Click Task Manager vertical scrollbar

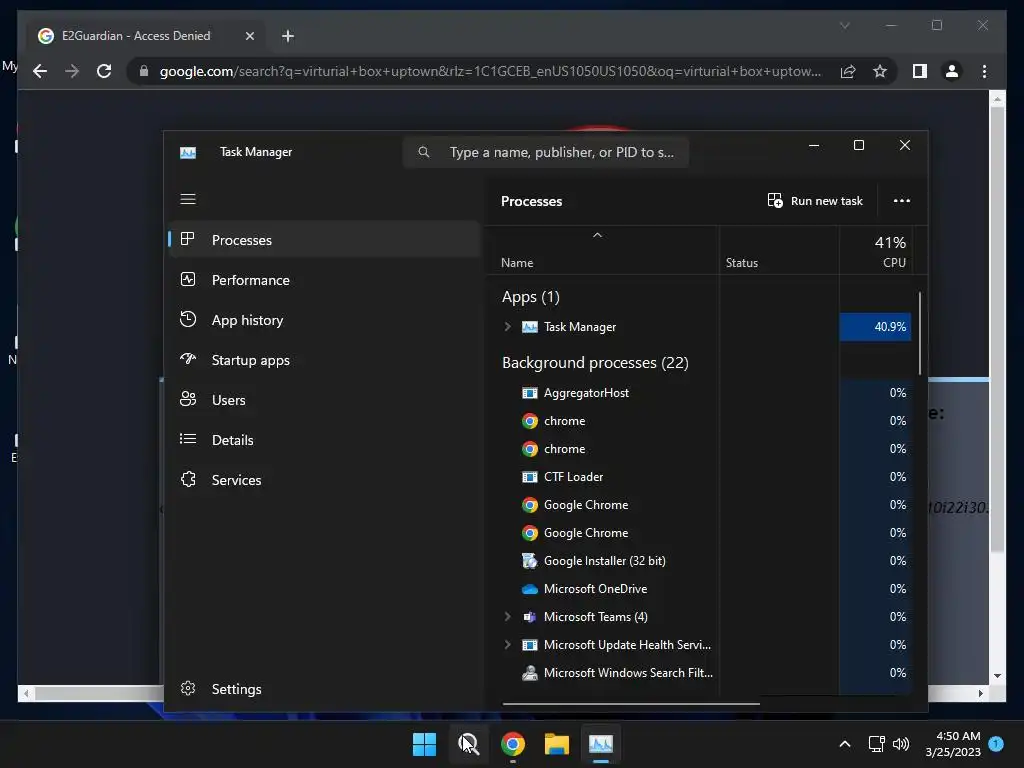tap(920, 334)
